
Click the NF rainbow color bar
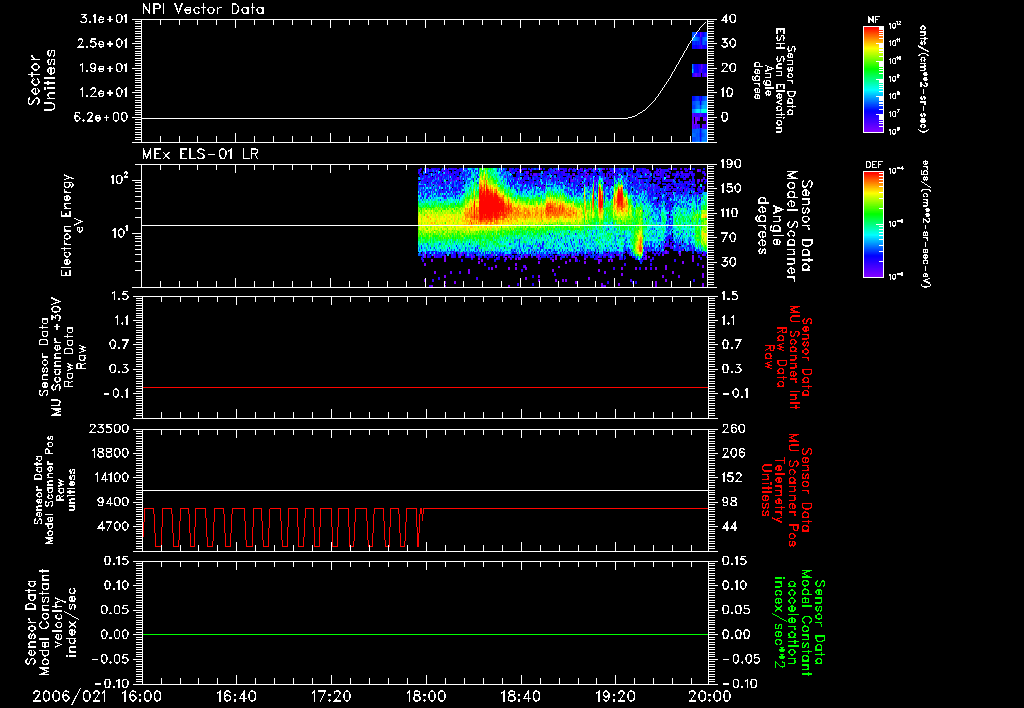pyautogui.click(x=873, y=78)
